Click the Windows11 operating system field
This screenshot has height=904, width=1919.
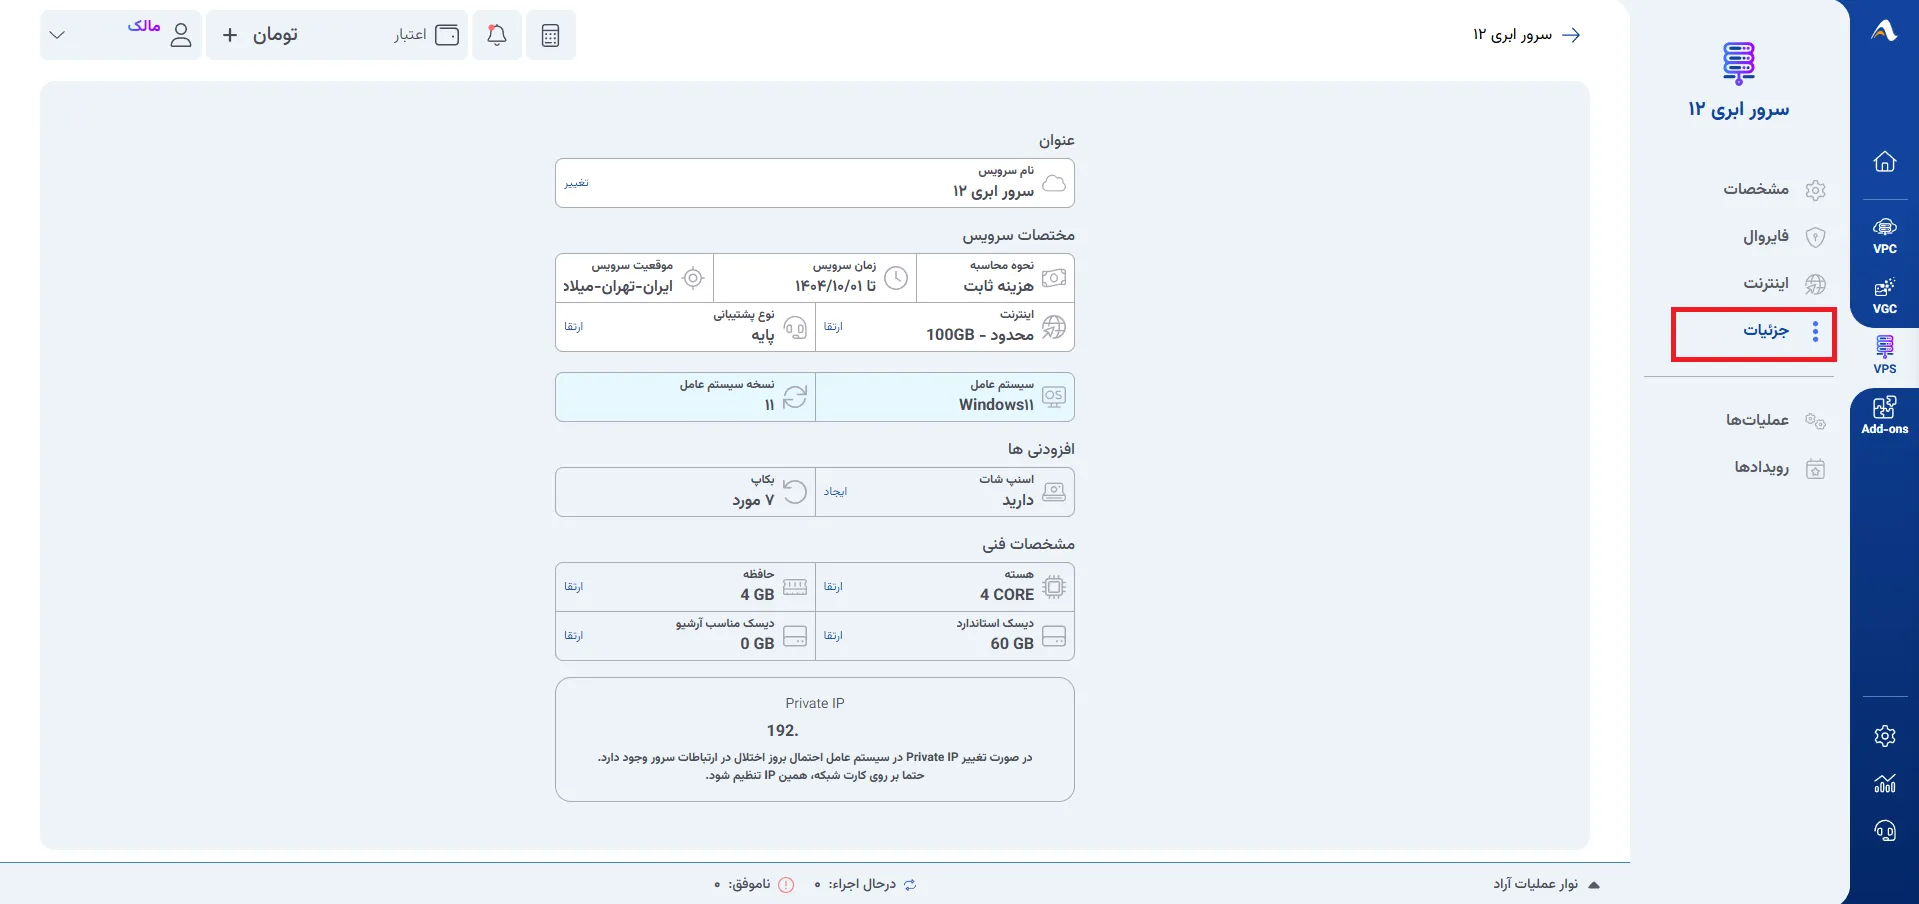pyautogui.click(x=945, y=397)
